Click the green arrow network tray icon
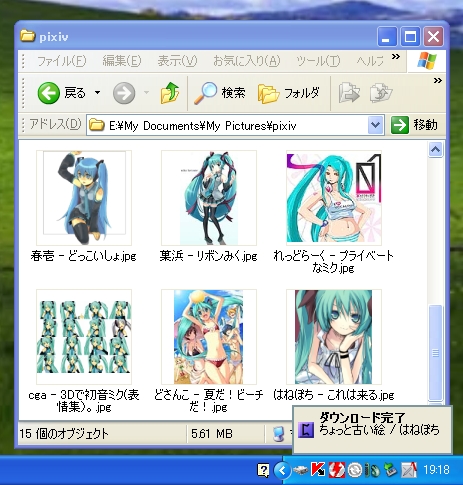 tap(390, 470)
